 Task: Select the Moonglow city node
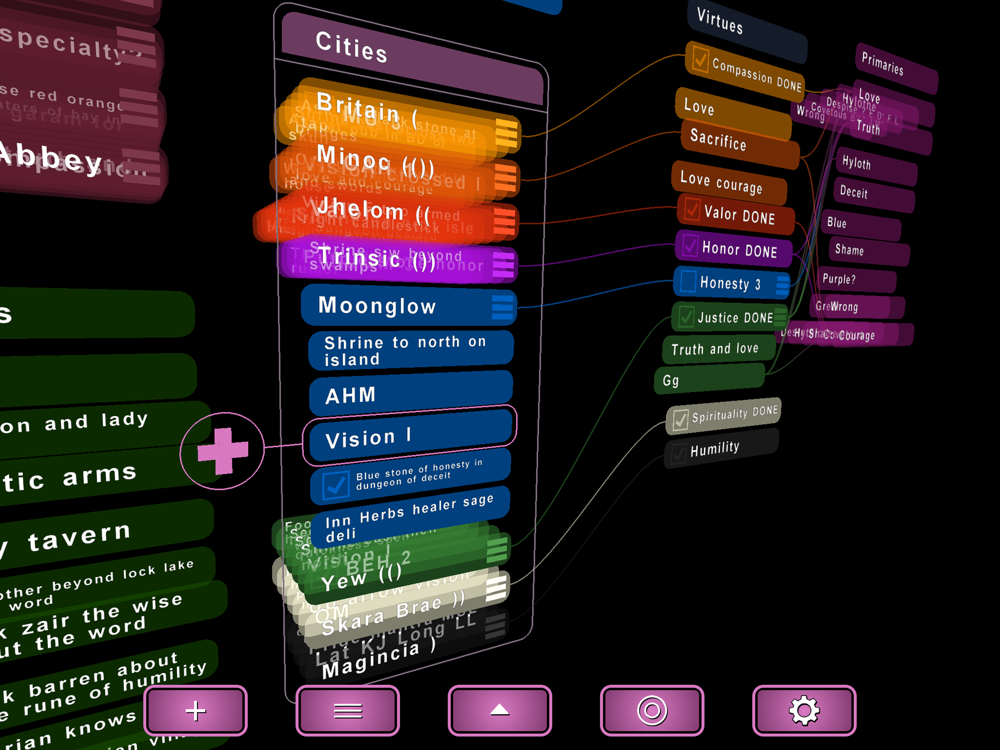tap(409, 305)
